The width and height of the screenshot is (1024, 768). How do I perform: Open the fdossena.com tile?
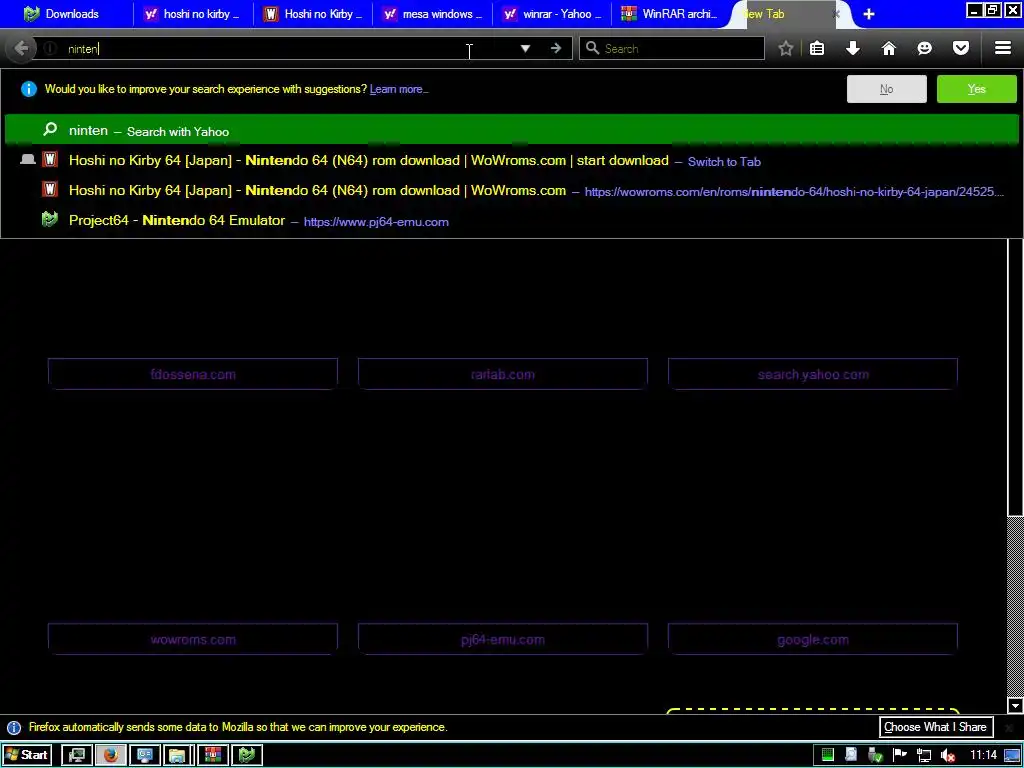(193, 374)
